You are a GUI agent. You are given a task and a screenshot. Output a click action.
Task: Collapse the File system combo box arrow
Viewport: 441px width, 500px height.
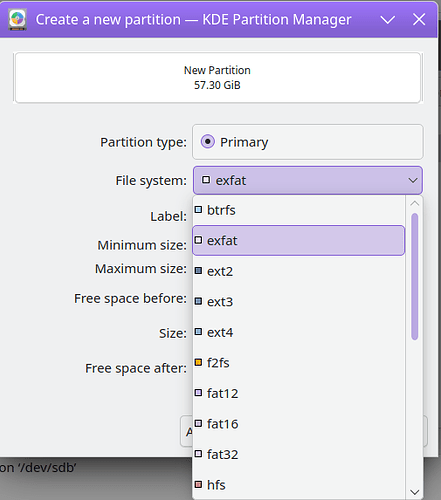click(x=413, y=180)
